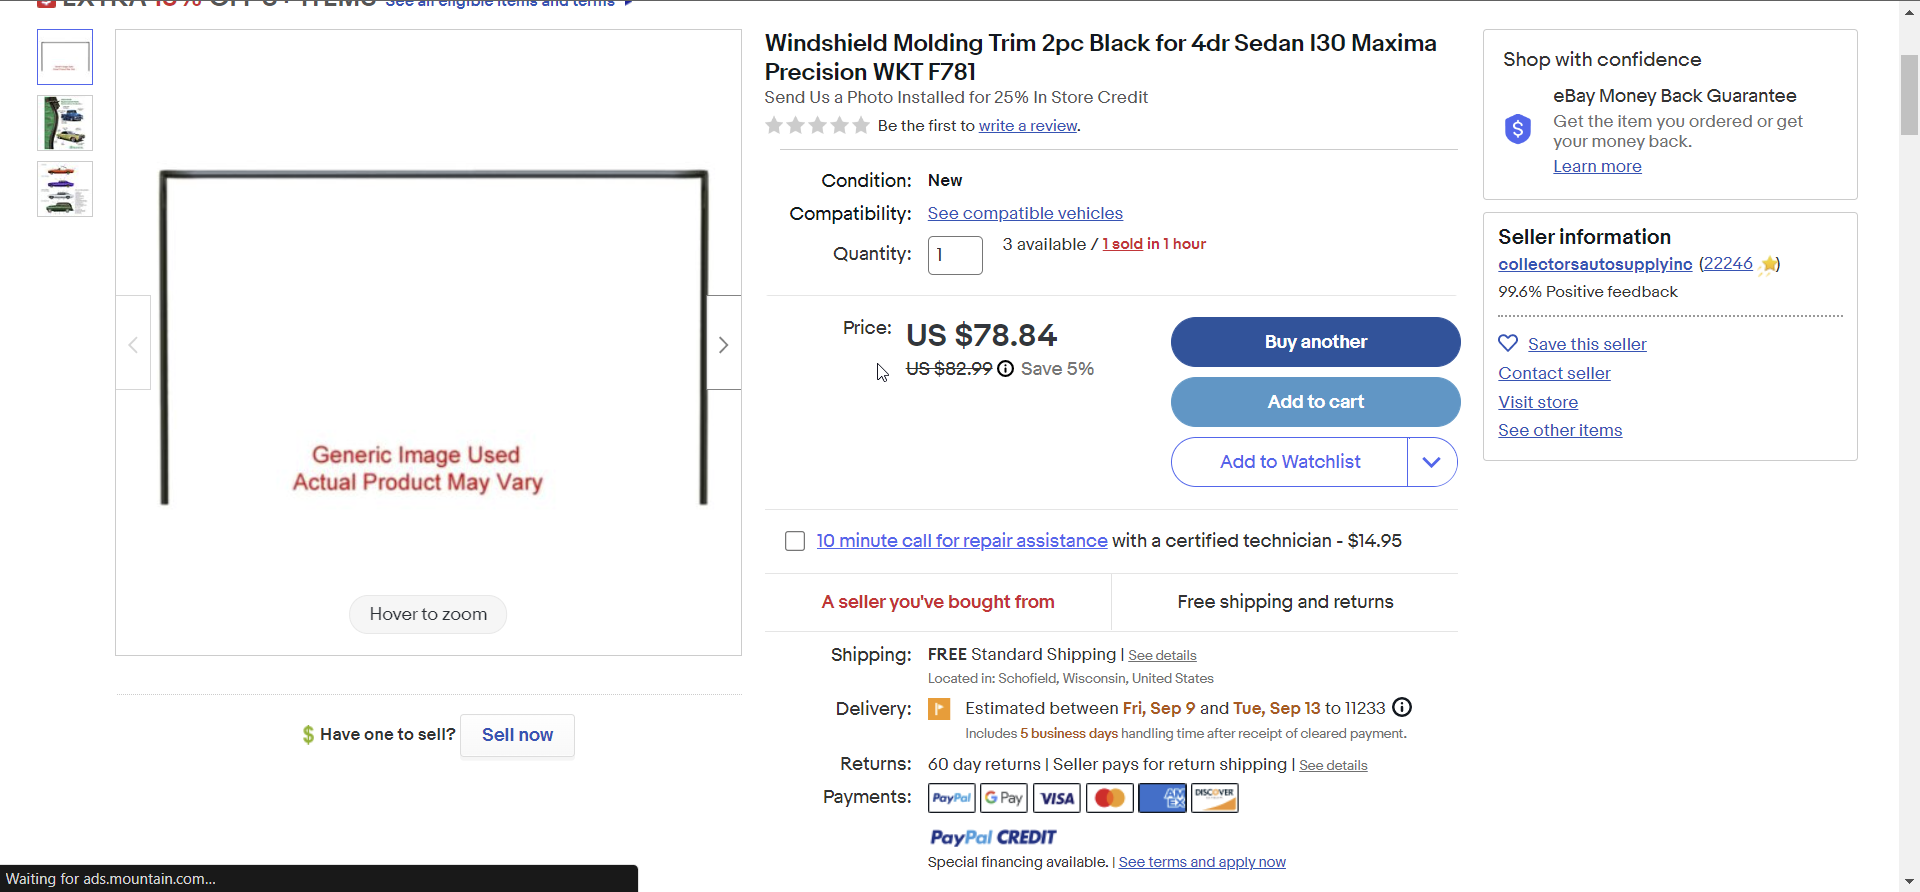Click the PayPal payment icon

click(x=951, y=798)
